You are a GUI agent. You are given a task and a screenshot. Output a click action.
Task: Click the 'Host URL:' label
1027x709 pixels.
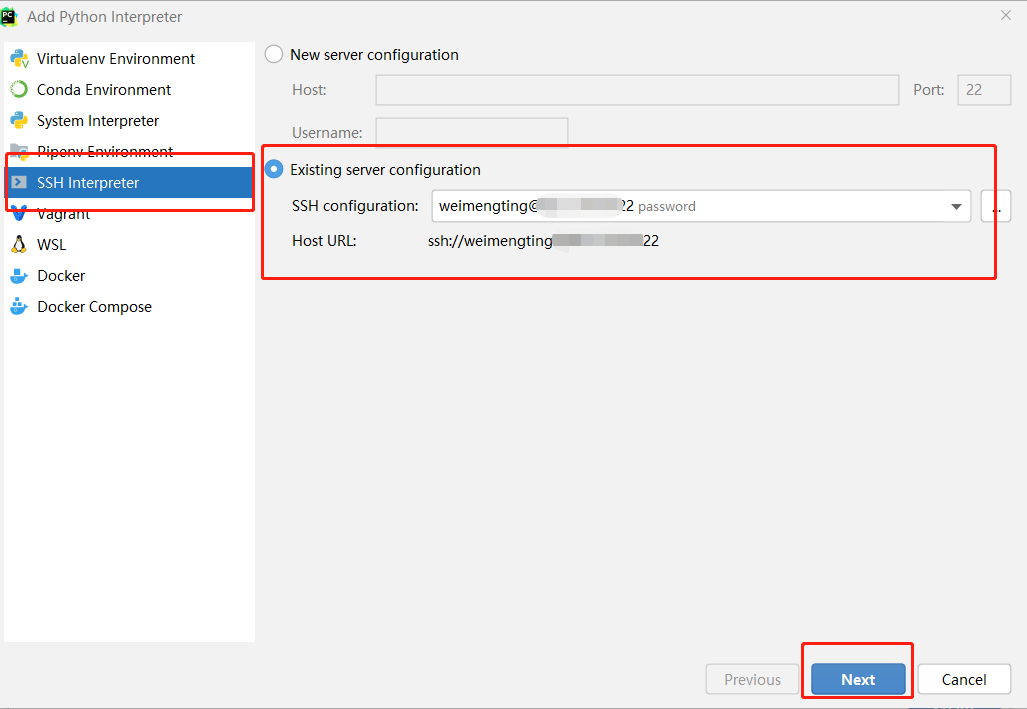(324, 241)
